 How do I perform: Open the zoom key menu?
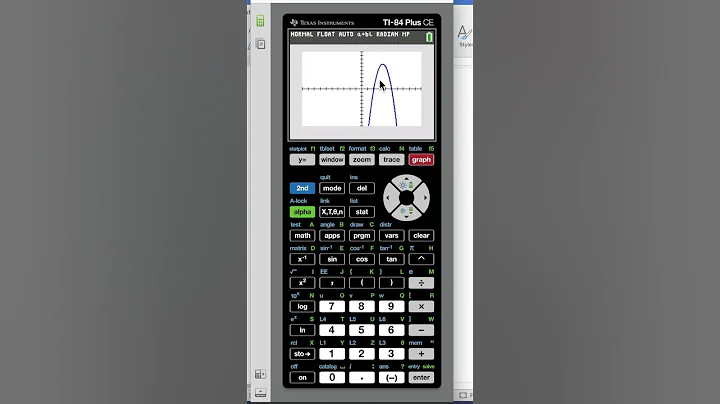pos(362,160)
